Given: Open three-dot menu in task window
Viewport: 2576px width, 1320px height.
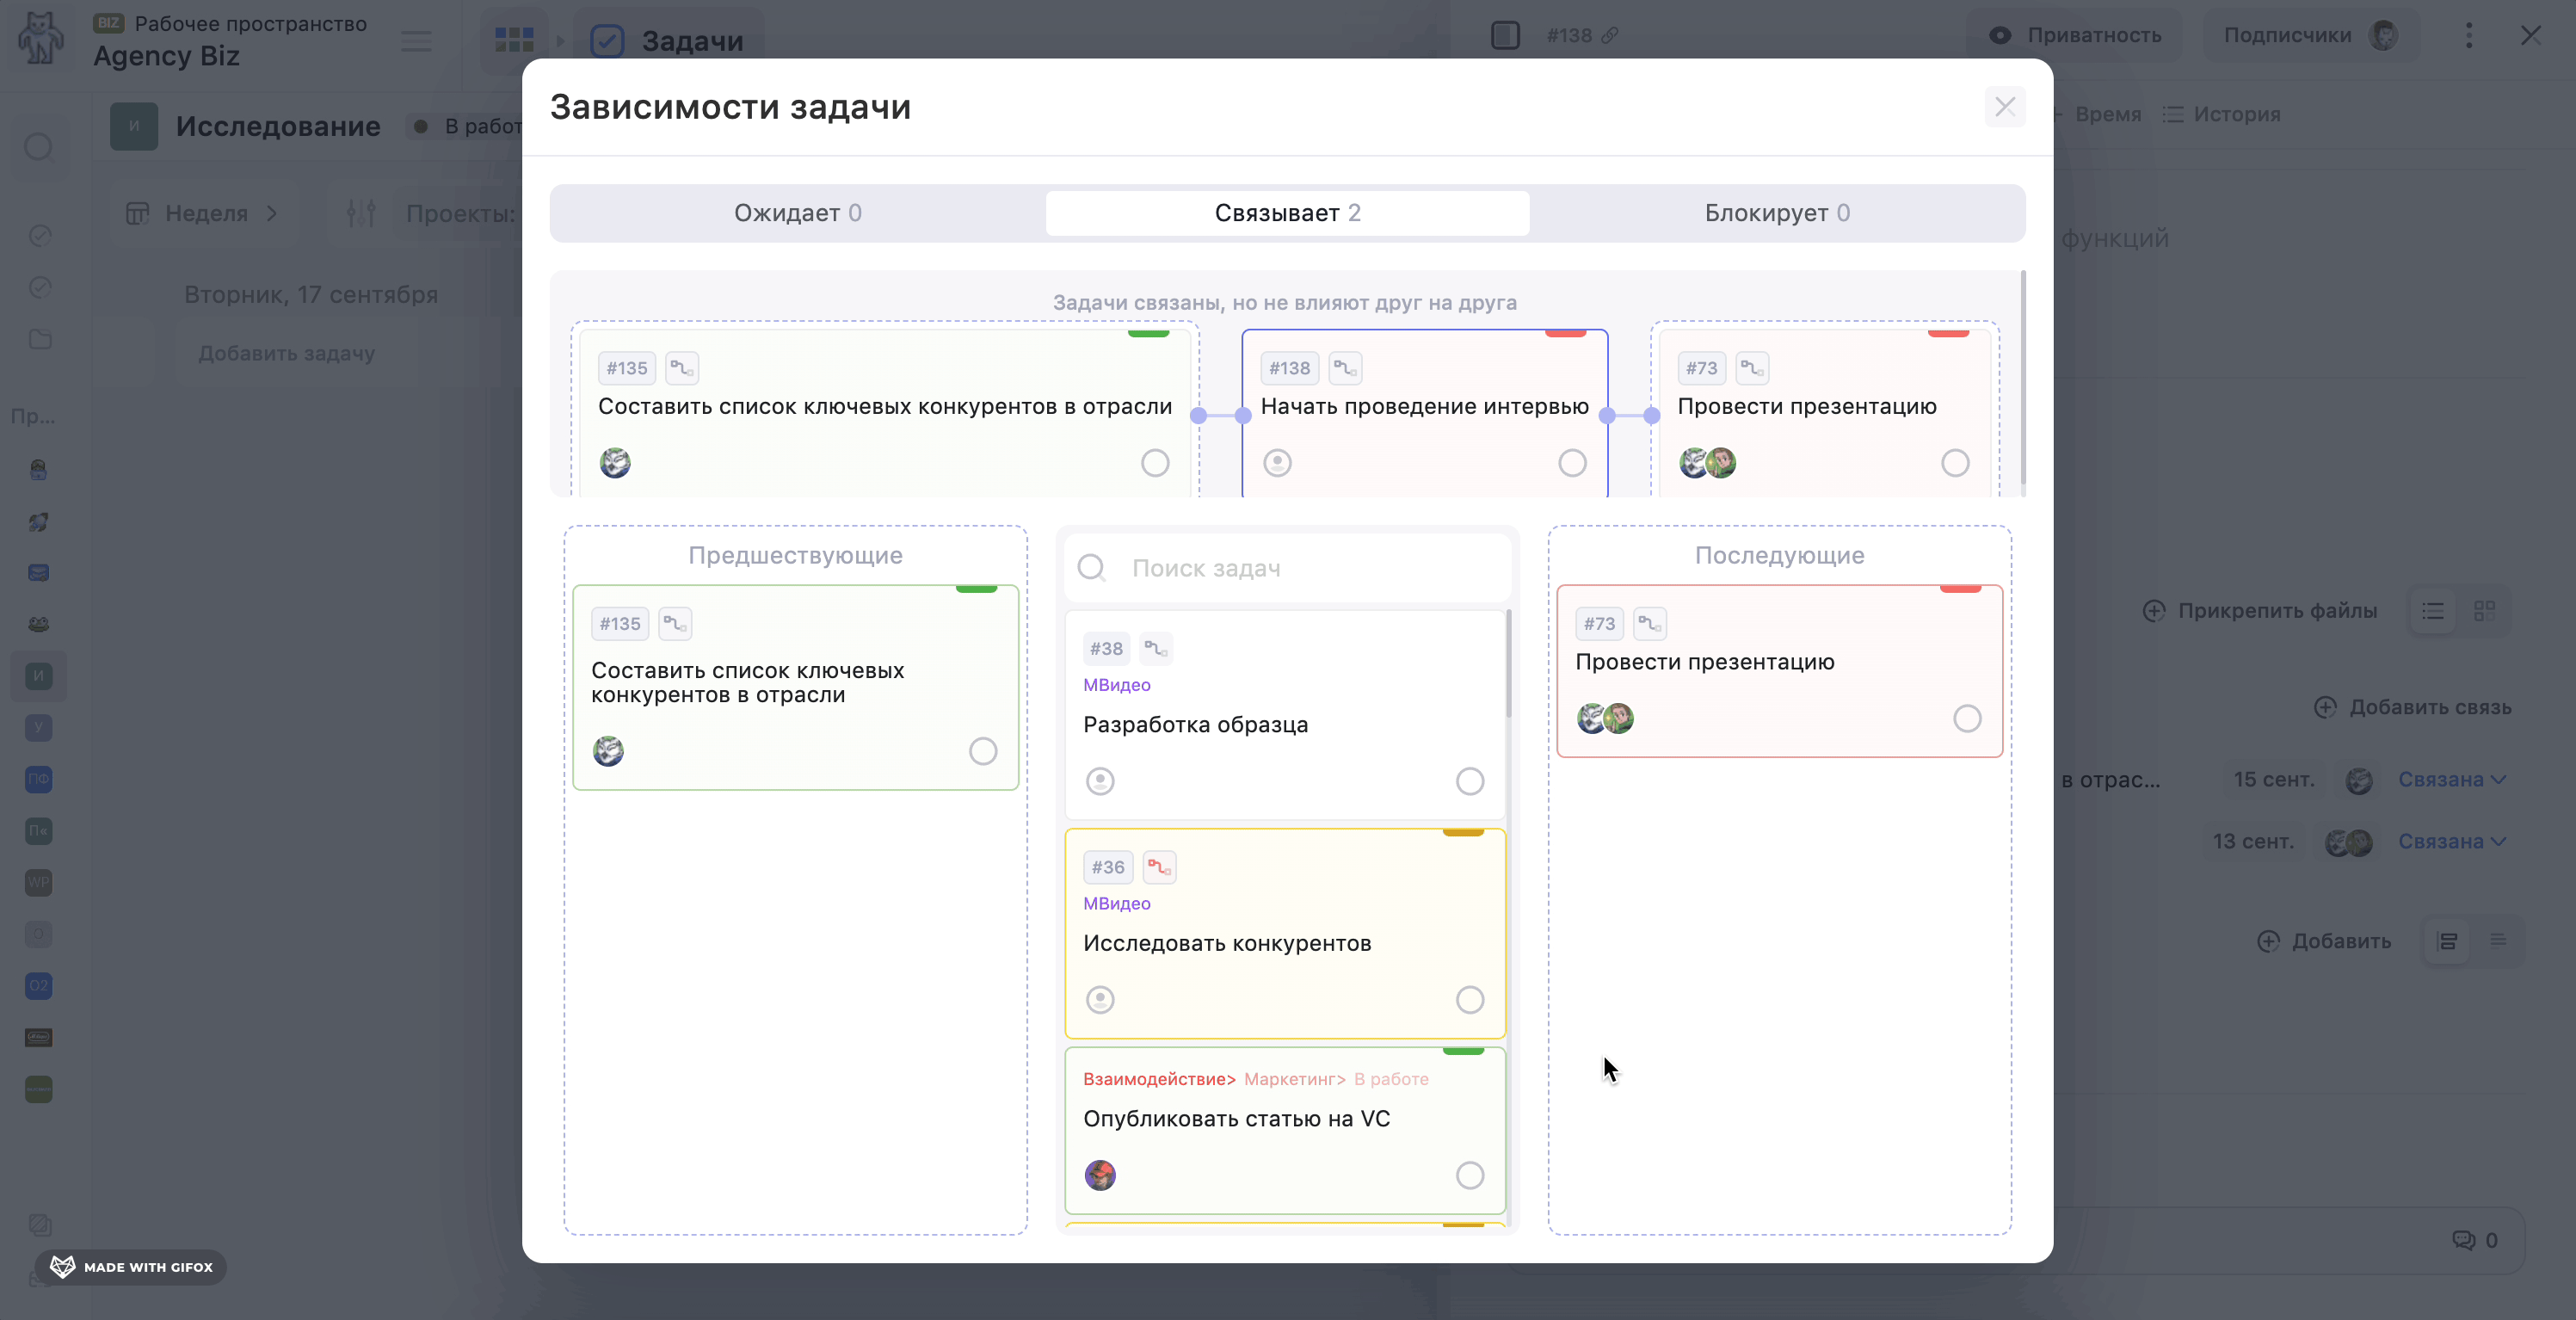Looking at the screenshot, I should (2469, 36).
